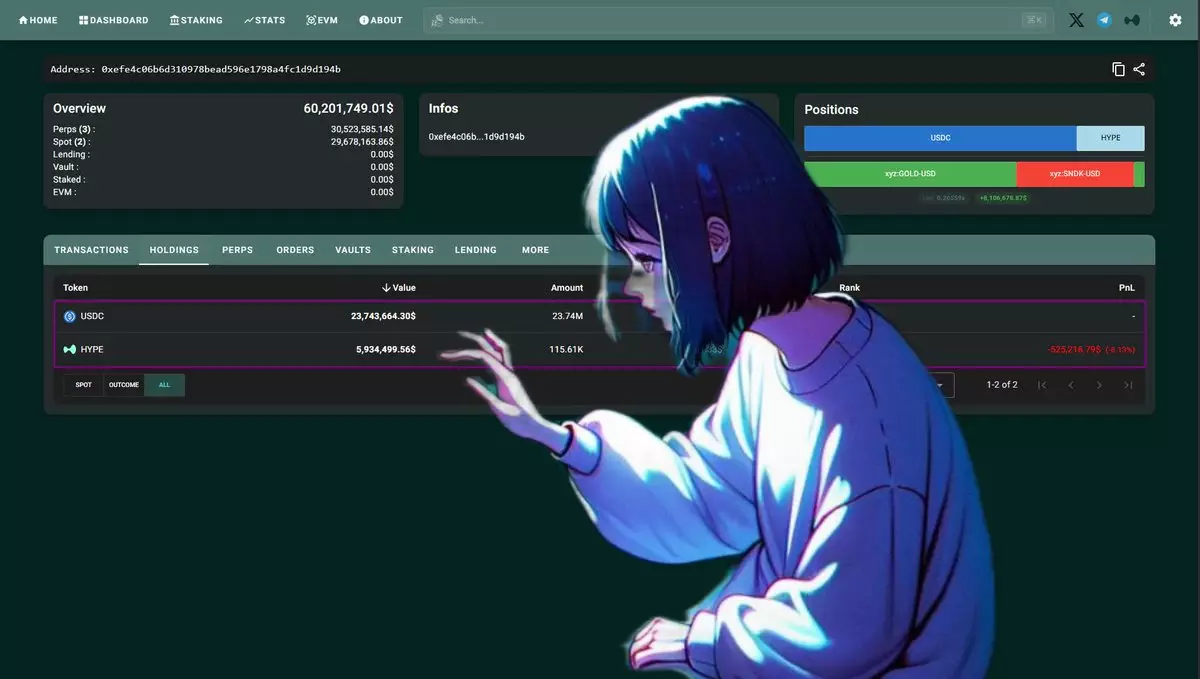Viewport: 1200px width, 679px height.
Task: Click Spot value 29,678,163.86$
Action: click(x=362, y=142)
